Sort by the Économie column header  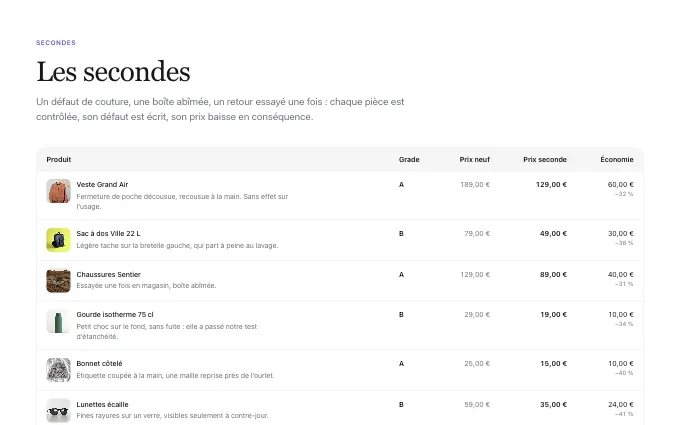click(x=617, y=160)
